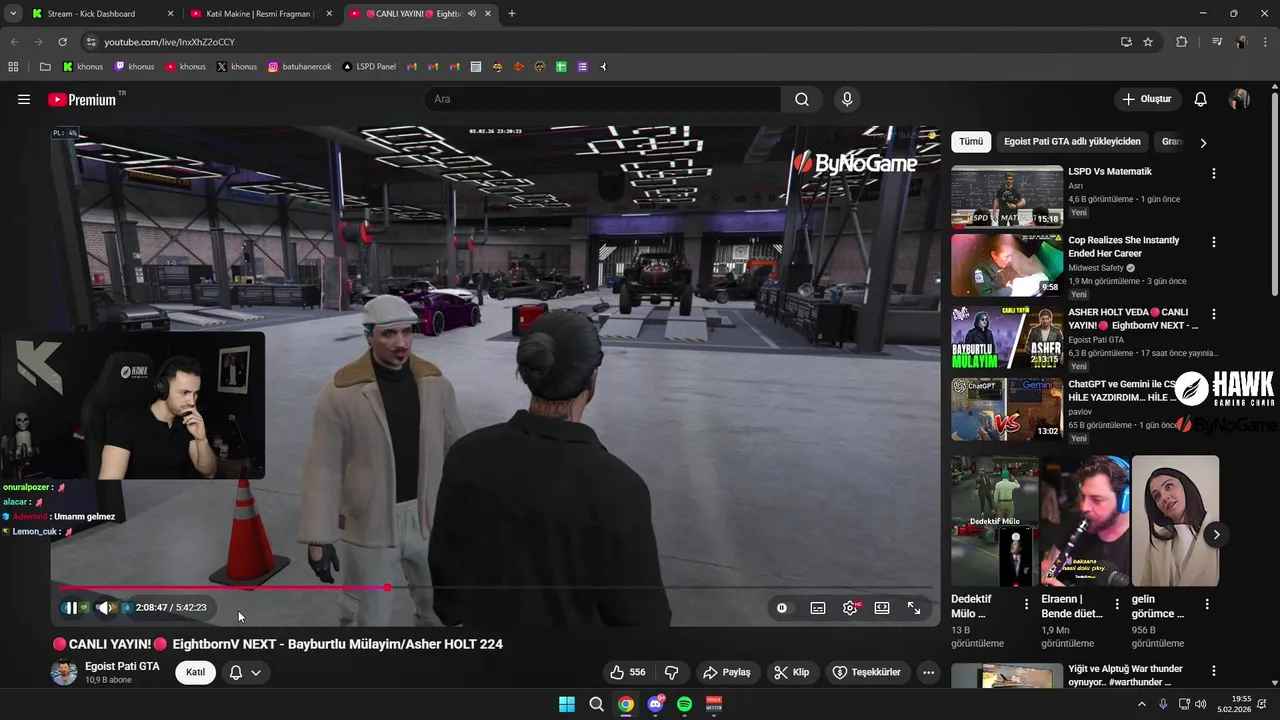This screenshot has height=720, width=1280.
Task: Open options for Elraenn short
Action: click(x=1117, y=604)
